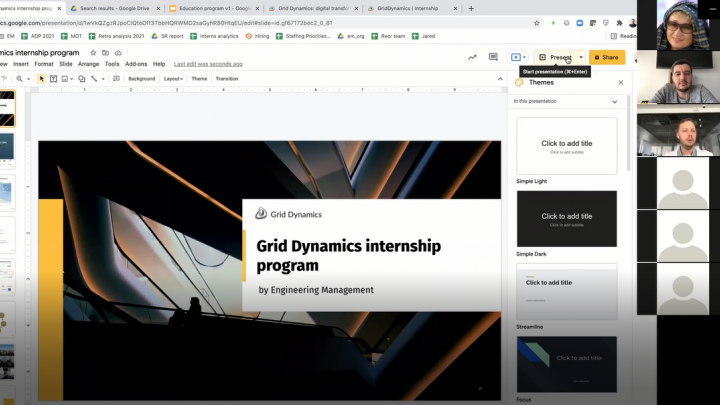The width and height of the screenshot is (720, 405).
Task: Open the Interns analytics bookmark
Action: click(214, 36)
